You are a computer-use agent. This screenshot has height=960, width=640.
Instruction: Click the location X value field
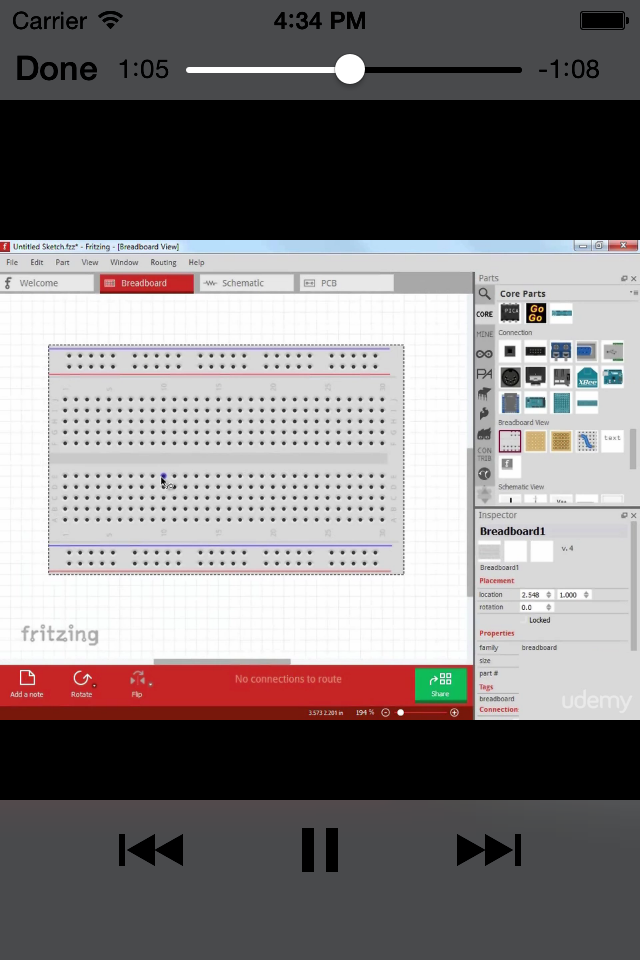coord(532,594)
